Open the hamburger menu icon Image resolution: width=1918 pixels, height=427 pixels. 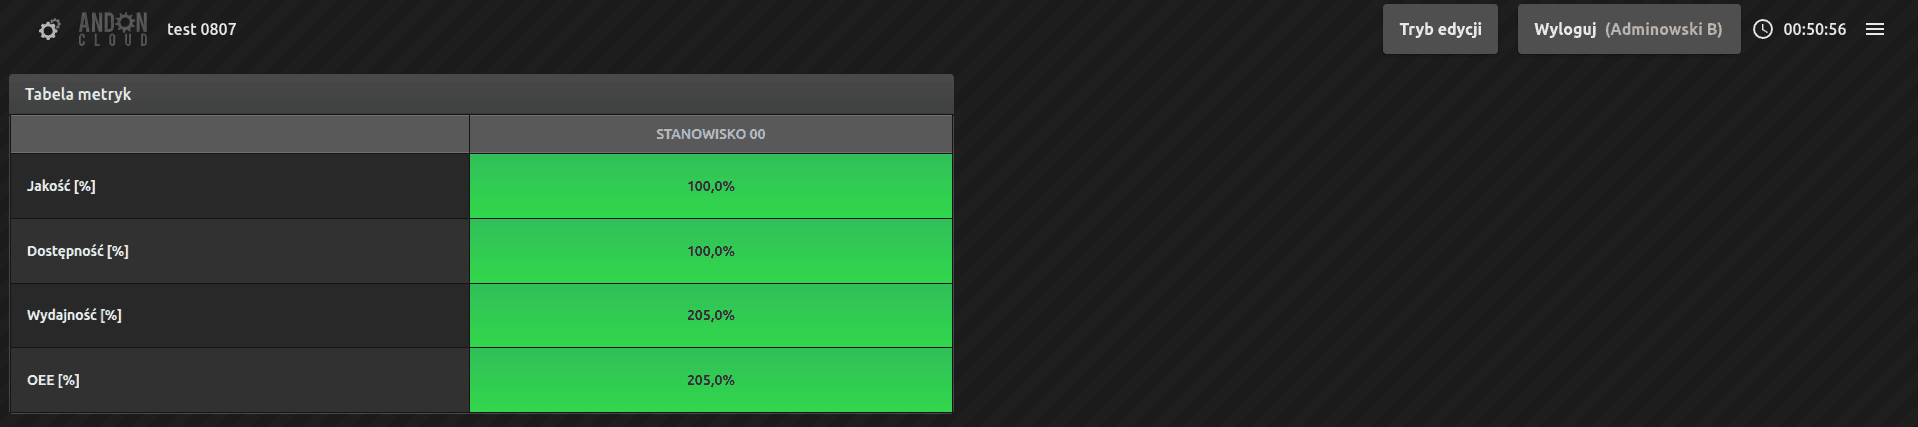point(1875,29)
